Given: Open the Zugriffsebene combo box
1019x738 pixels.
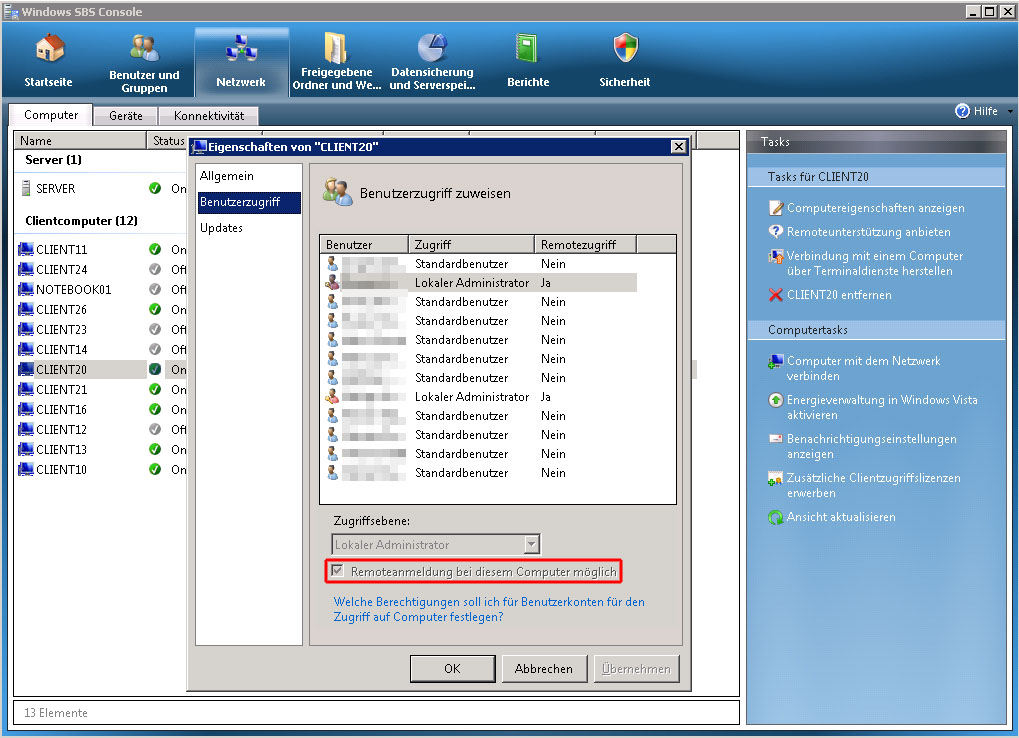Looking at the screenshot, I should [x=436, y=544].
